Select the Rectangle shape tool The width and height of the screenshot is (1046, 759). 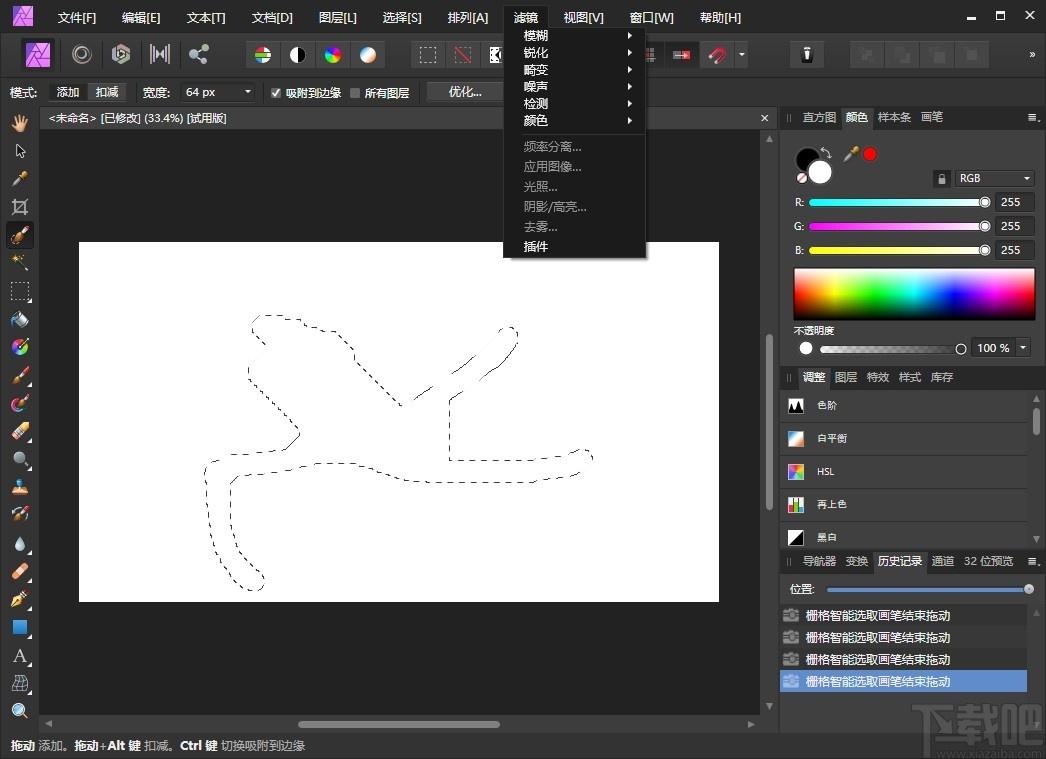[x=20, y=628]
